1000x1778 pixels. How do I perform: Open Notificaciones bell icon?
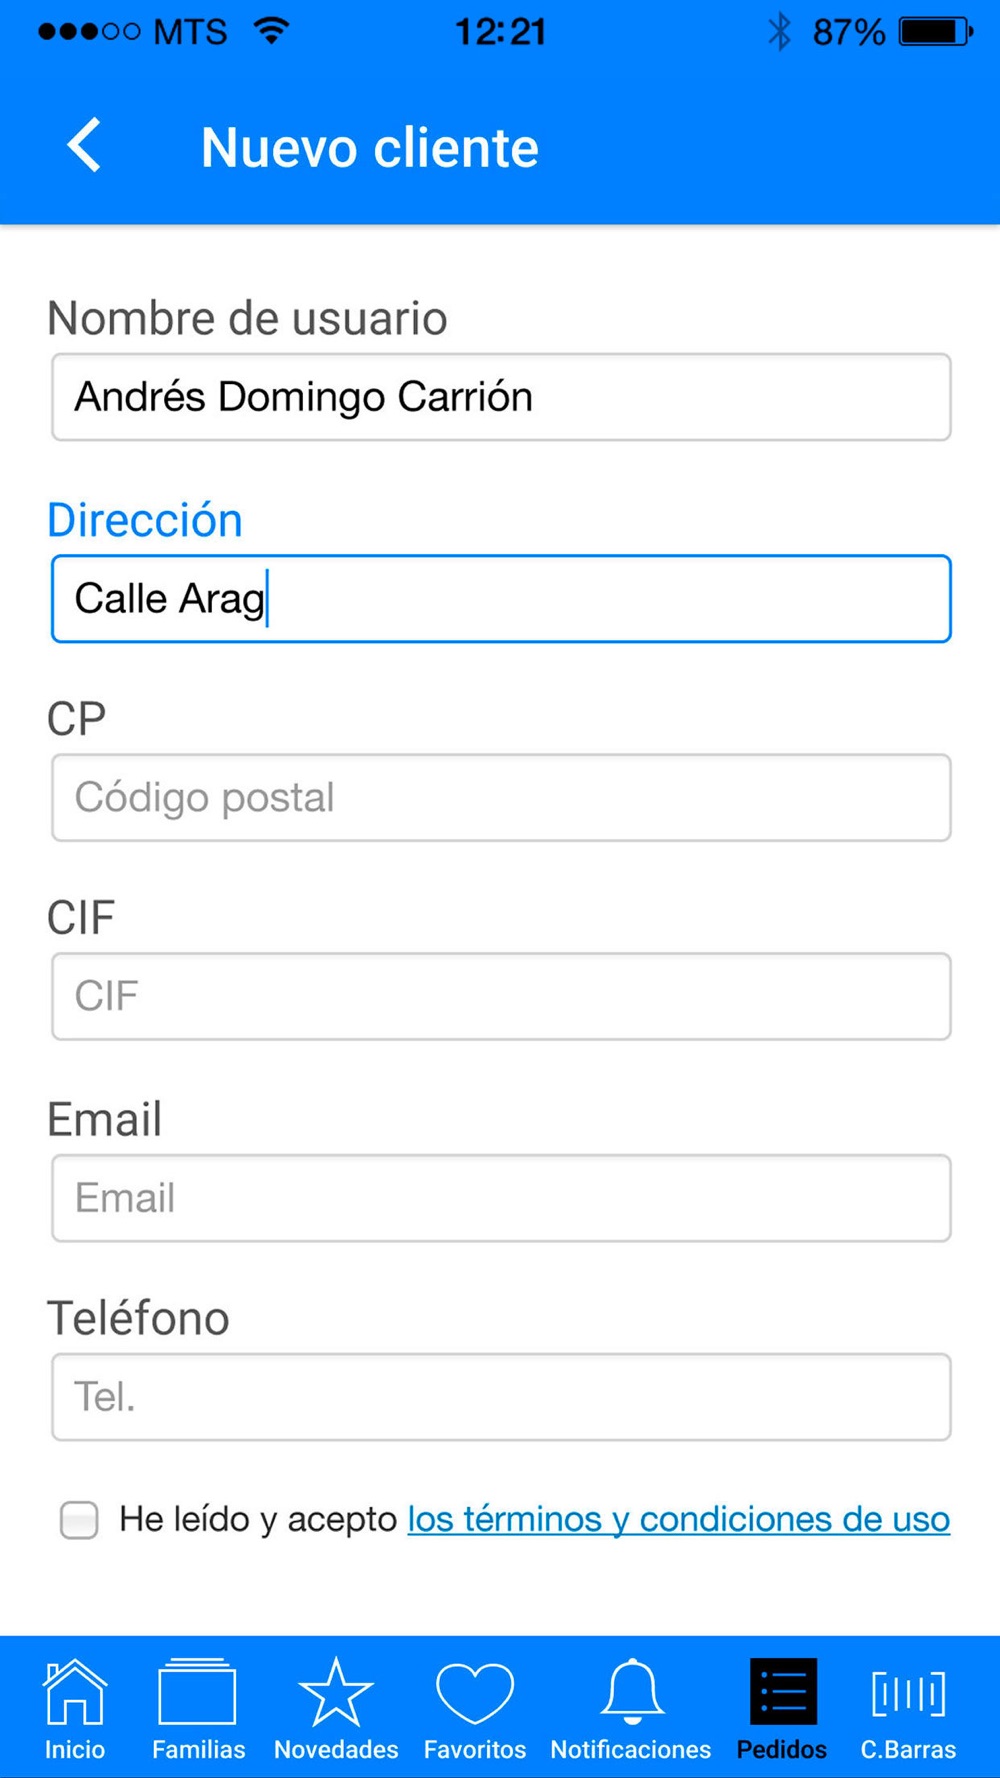[x=631, y=1692]
